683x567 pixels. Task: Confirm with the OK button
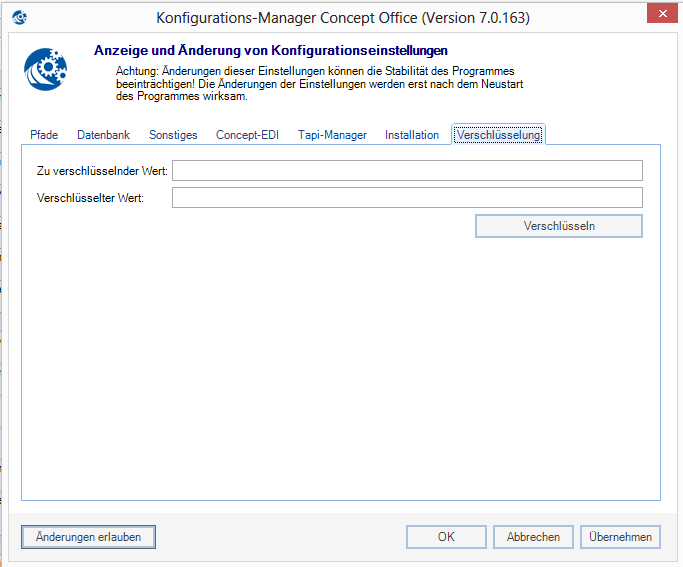(446, 537)
